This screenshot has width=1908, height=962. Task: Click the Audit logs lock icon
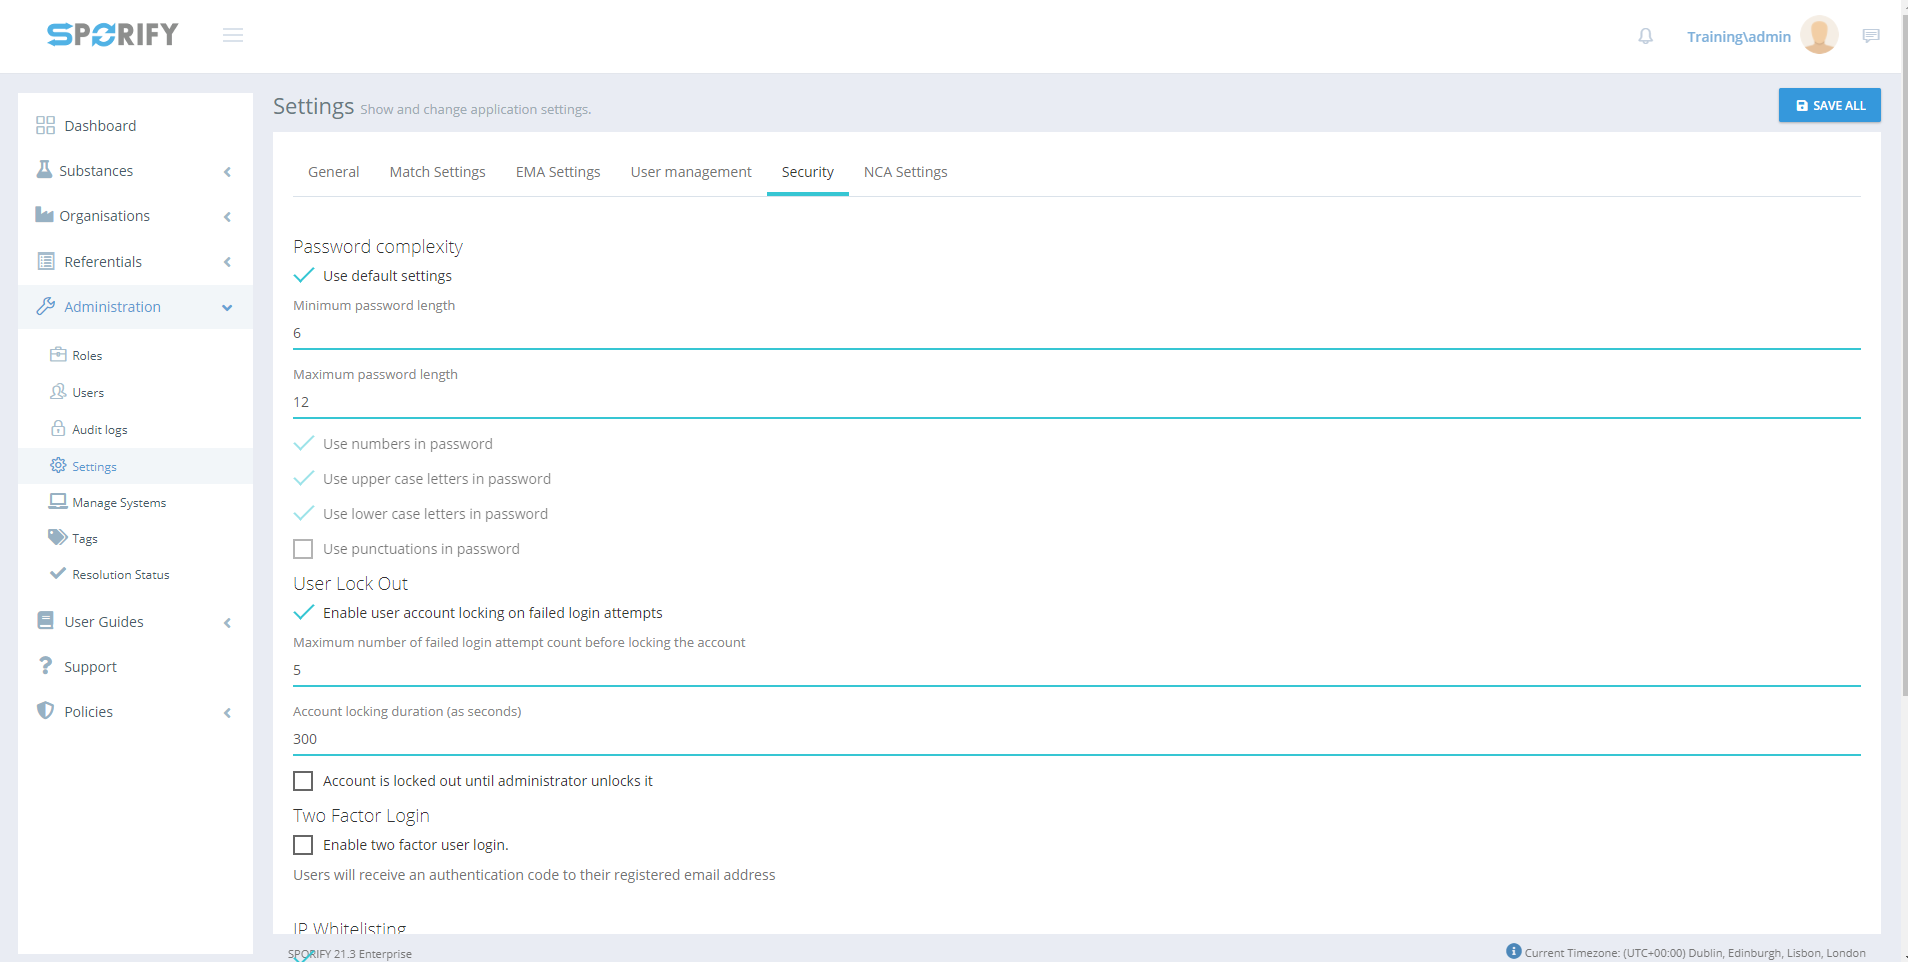pos(58,429)
